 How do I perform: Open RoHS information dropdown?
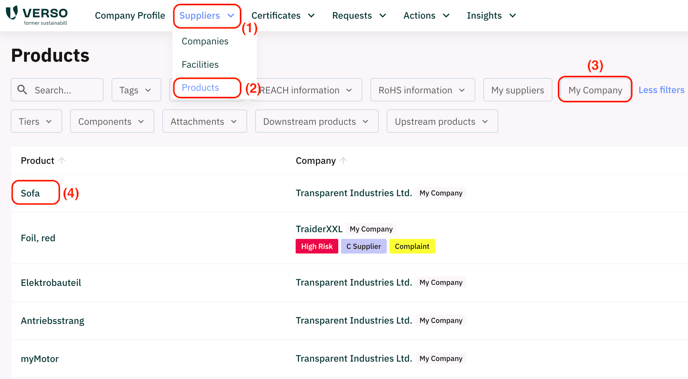[423, 90]
